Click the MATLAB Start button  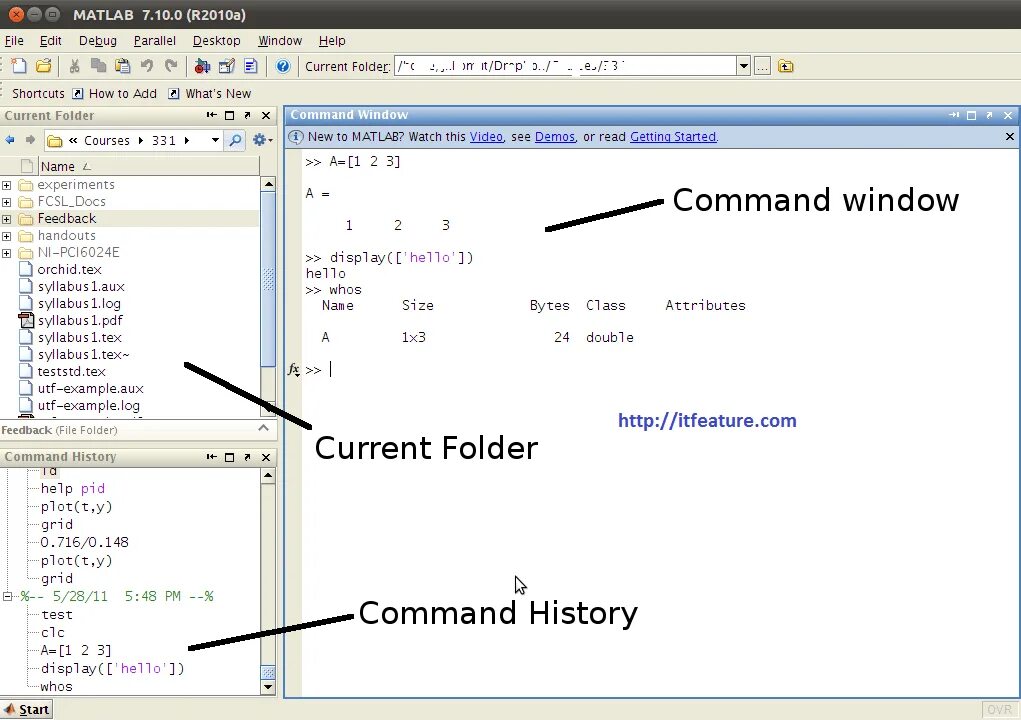click(x=27, y=710)
